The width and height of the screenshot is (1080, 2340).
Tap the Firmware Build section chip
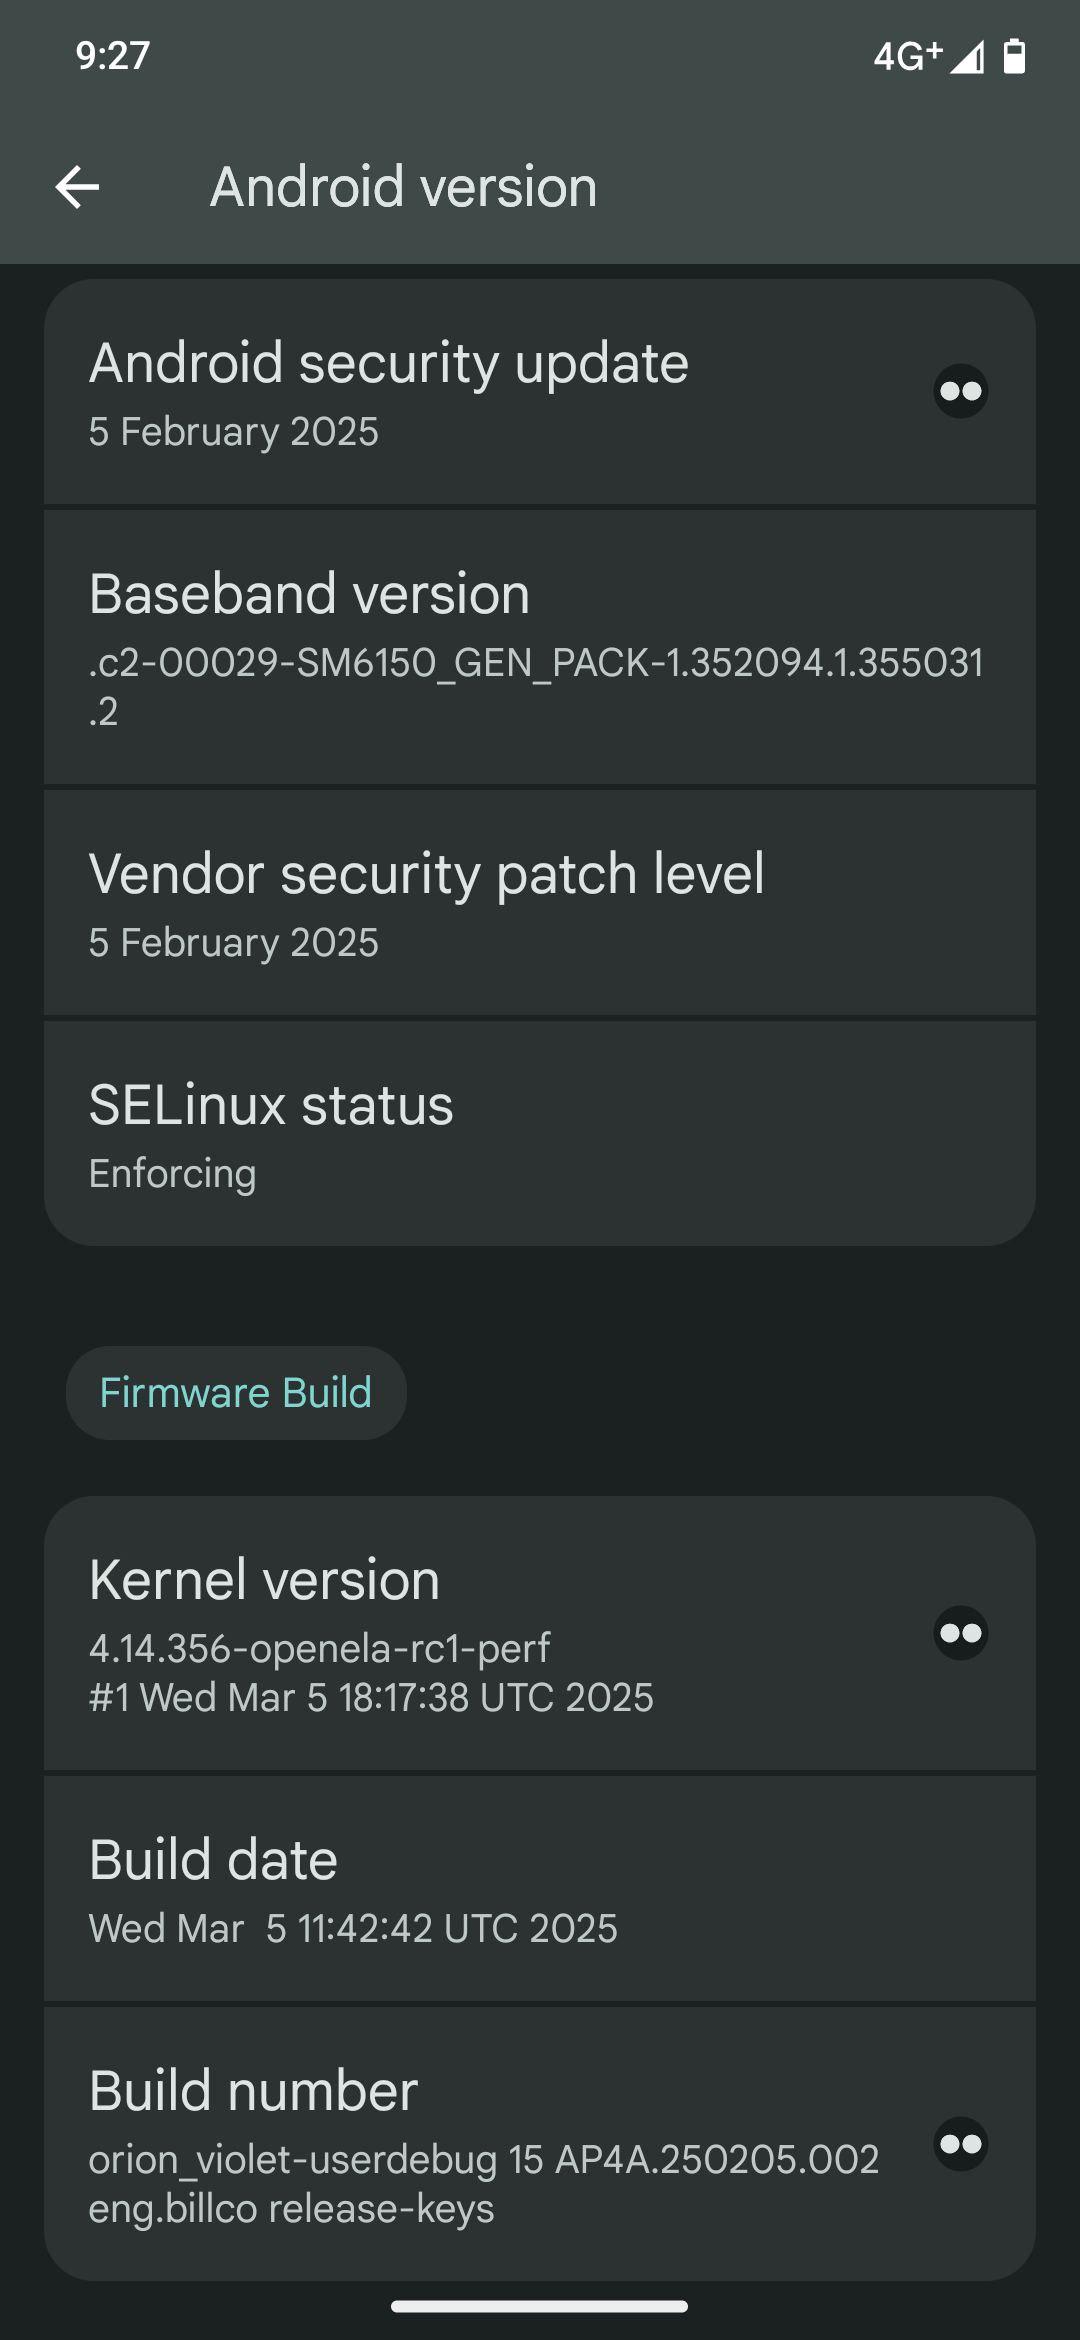click(x=236, y=1393)
